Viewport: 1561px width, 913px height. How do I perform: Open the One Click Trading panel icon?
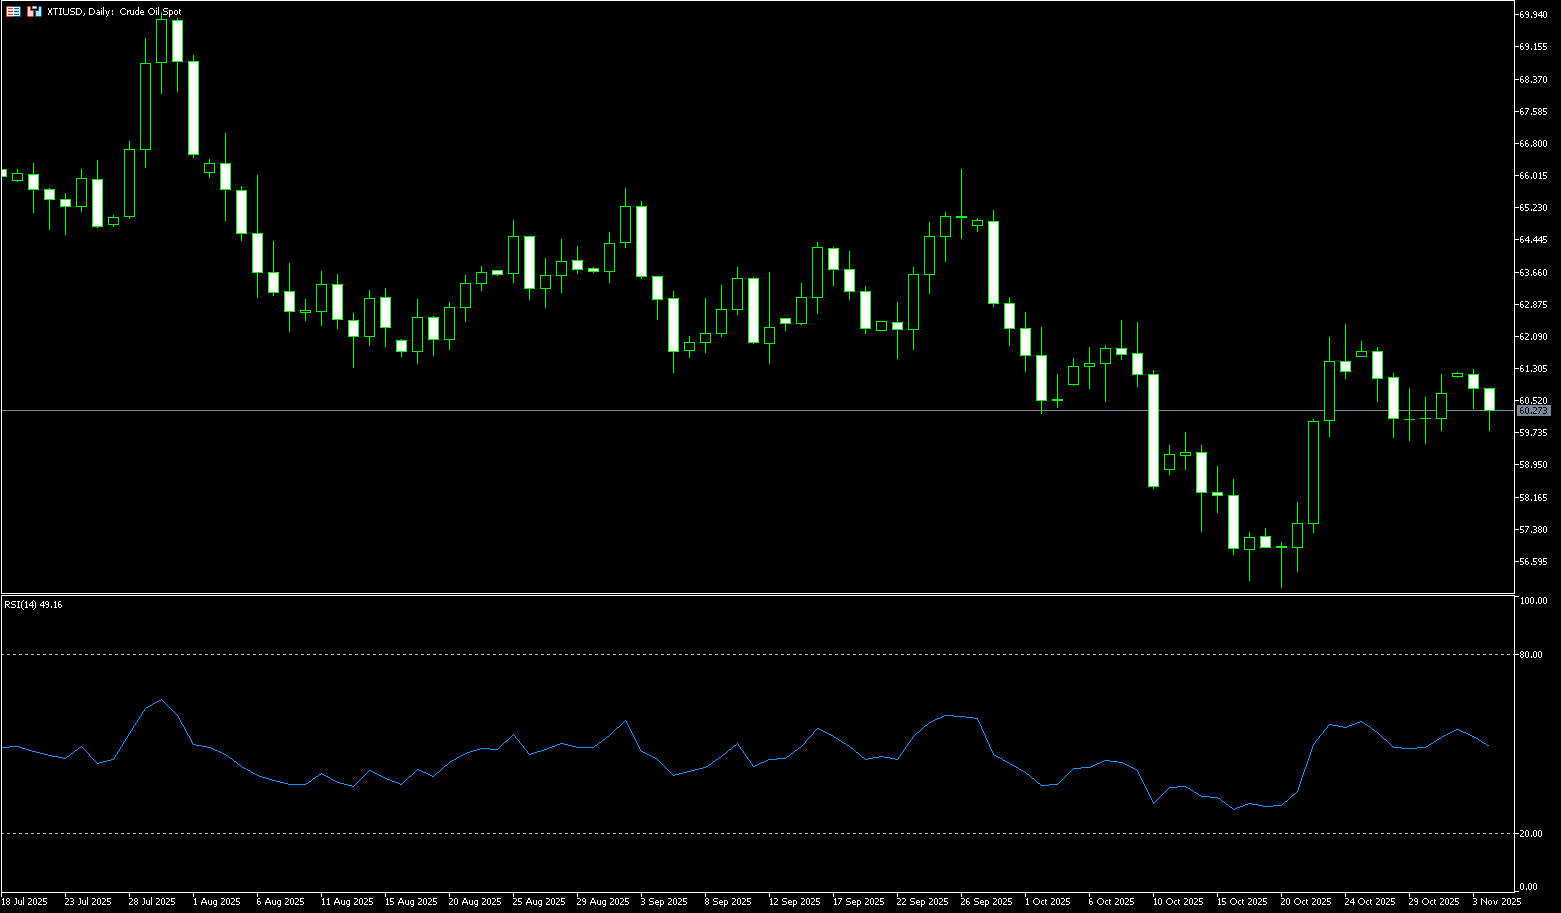point(13,12)
